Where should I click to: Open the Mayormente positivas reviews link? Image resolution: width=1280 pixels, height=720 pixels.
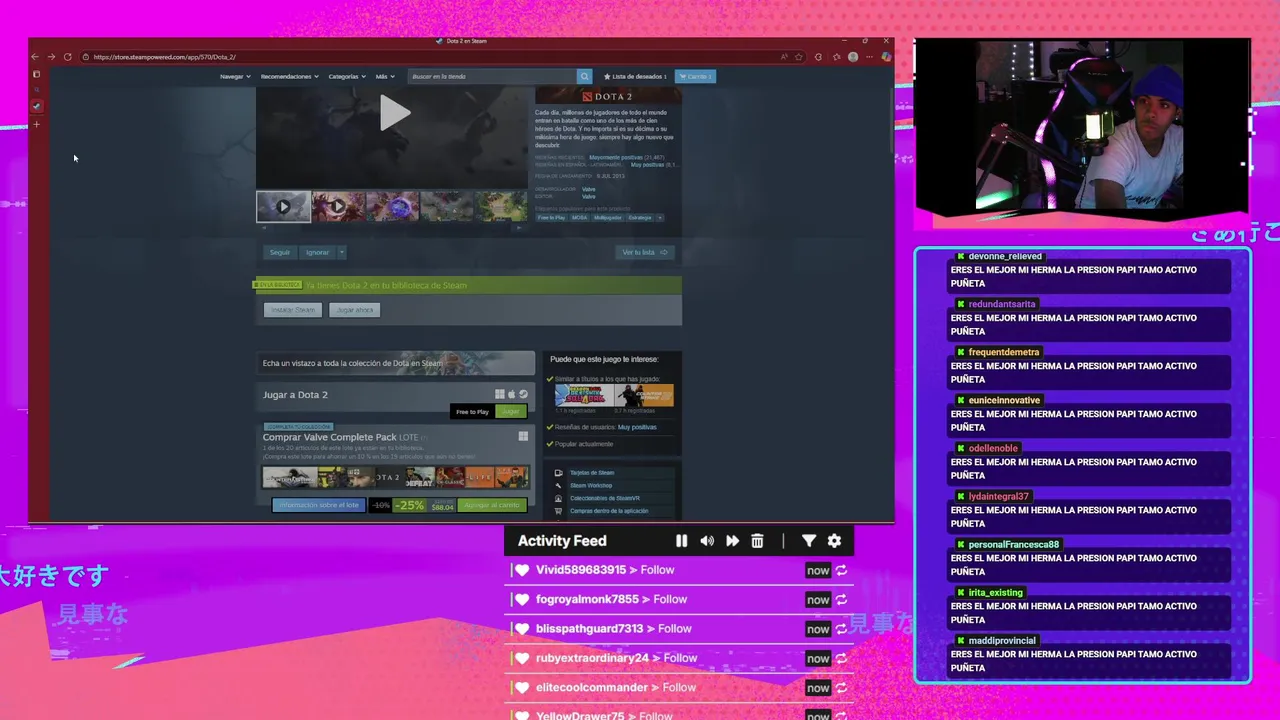[x=616, y=157]
